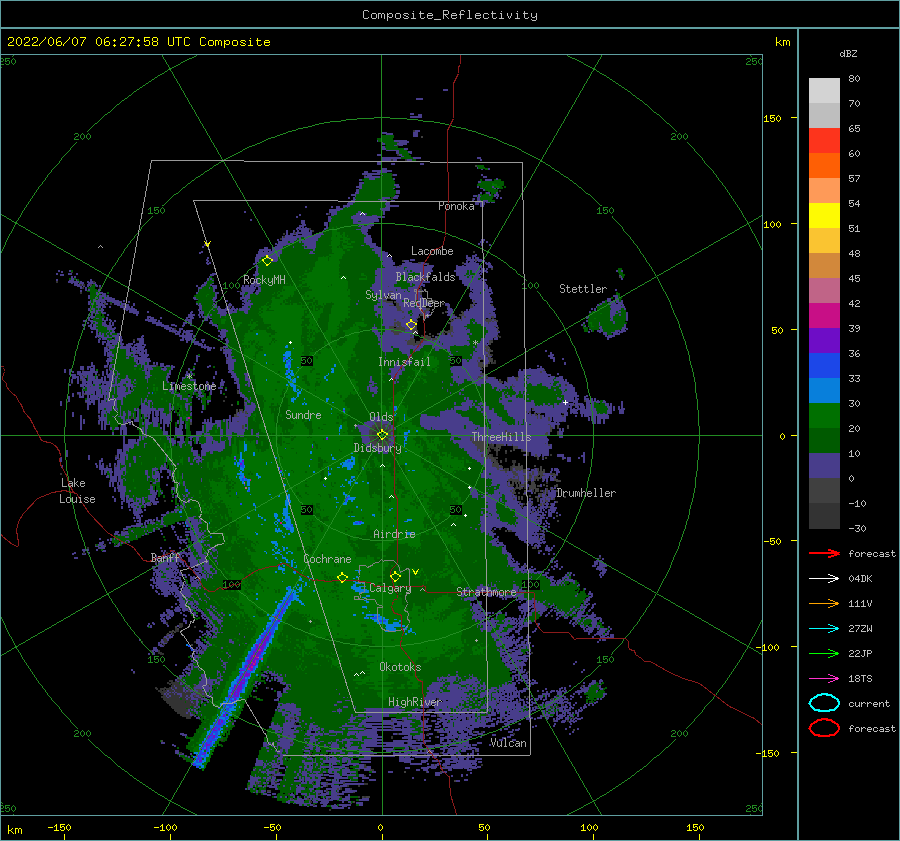Click the white 04DK arrow legend icon
This screenshot has height=841, width=900.
824,579
